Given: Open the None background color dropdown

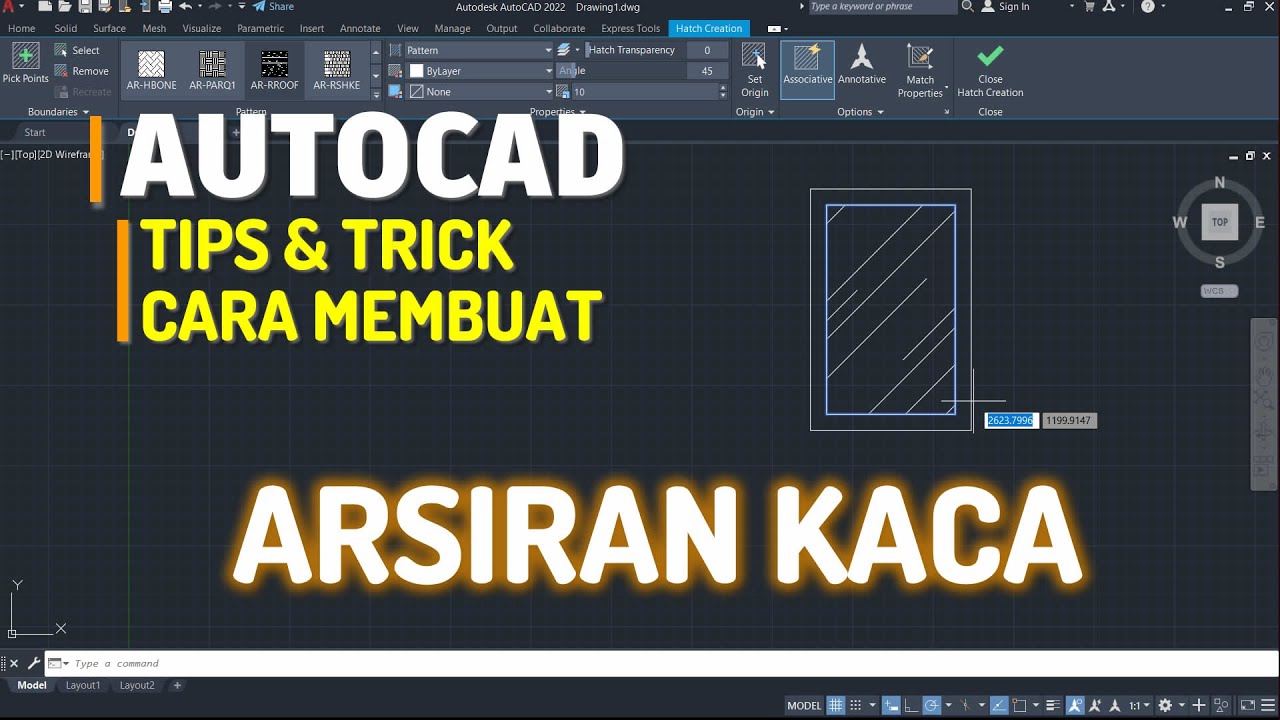Looking at the screenshot, I should click(479, 92).
